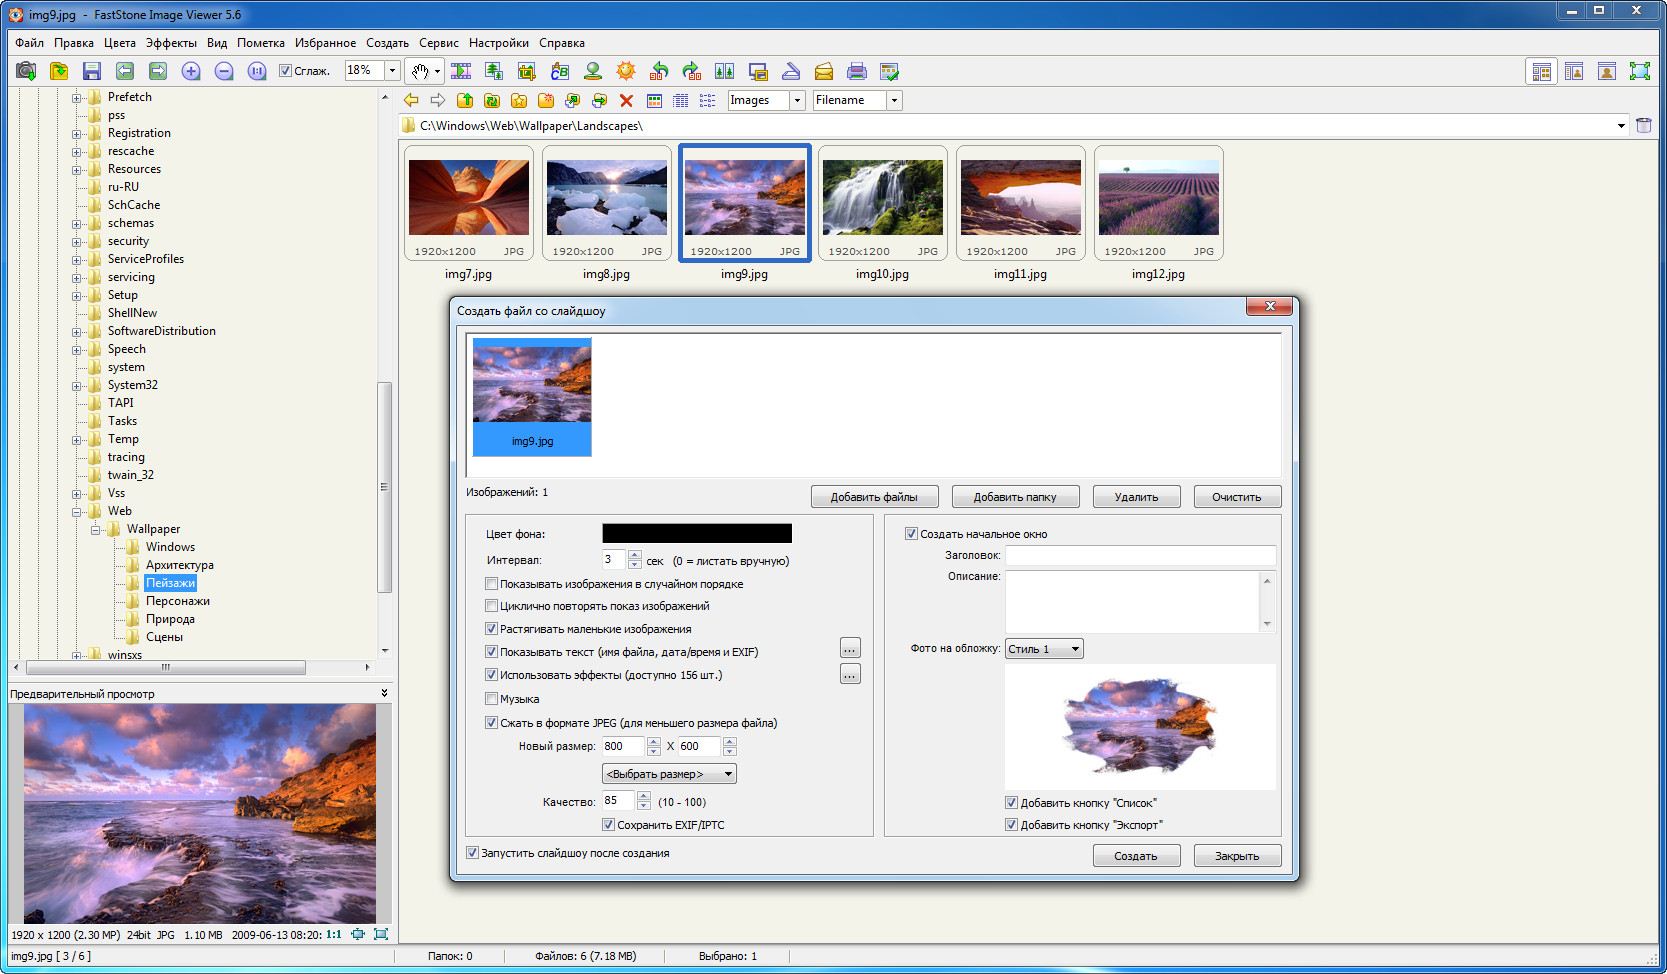The width and height of the screenshot is (1667, 974).
Task: Click the Создать button in dialog
Action: click(x=1136, y=856)
